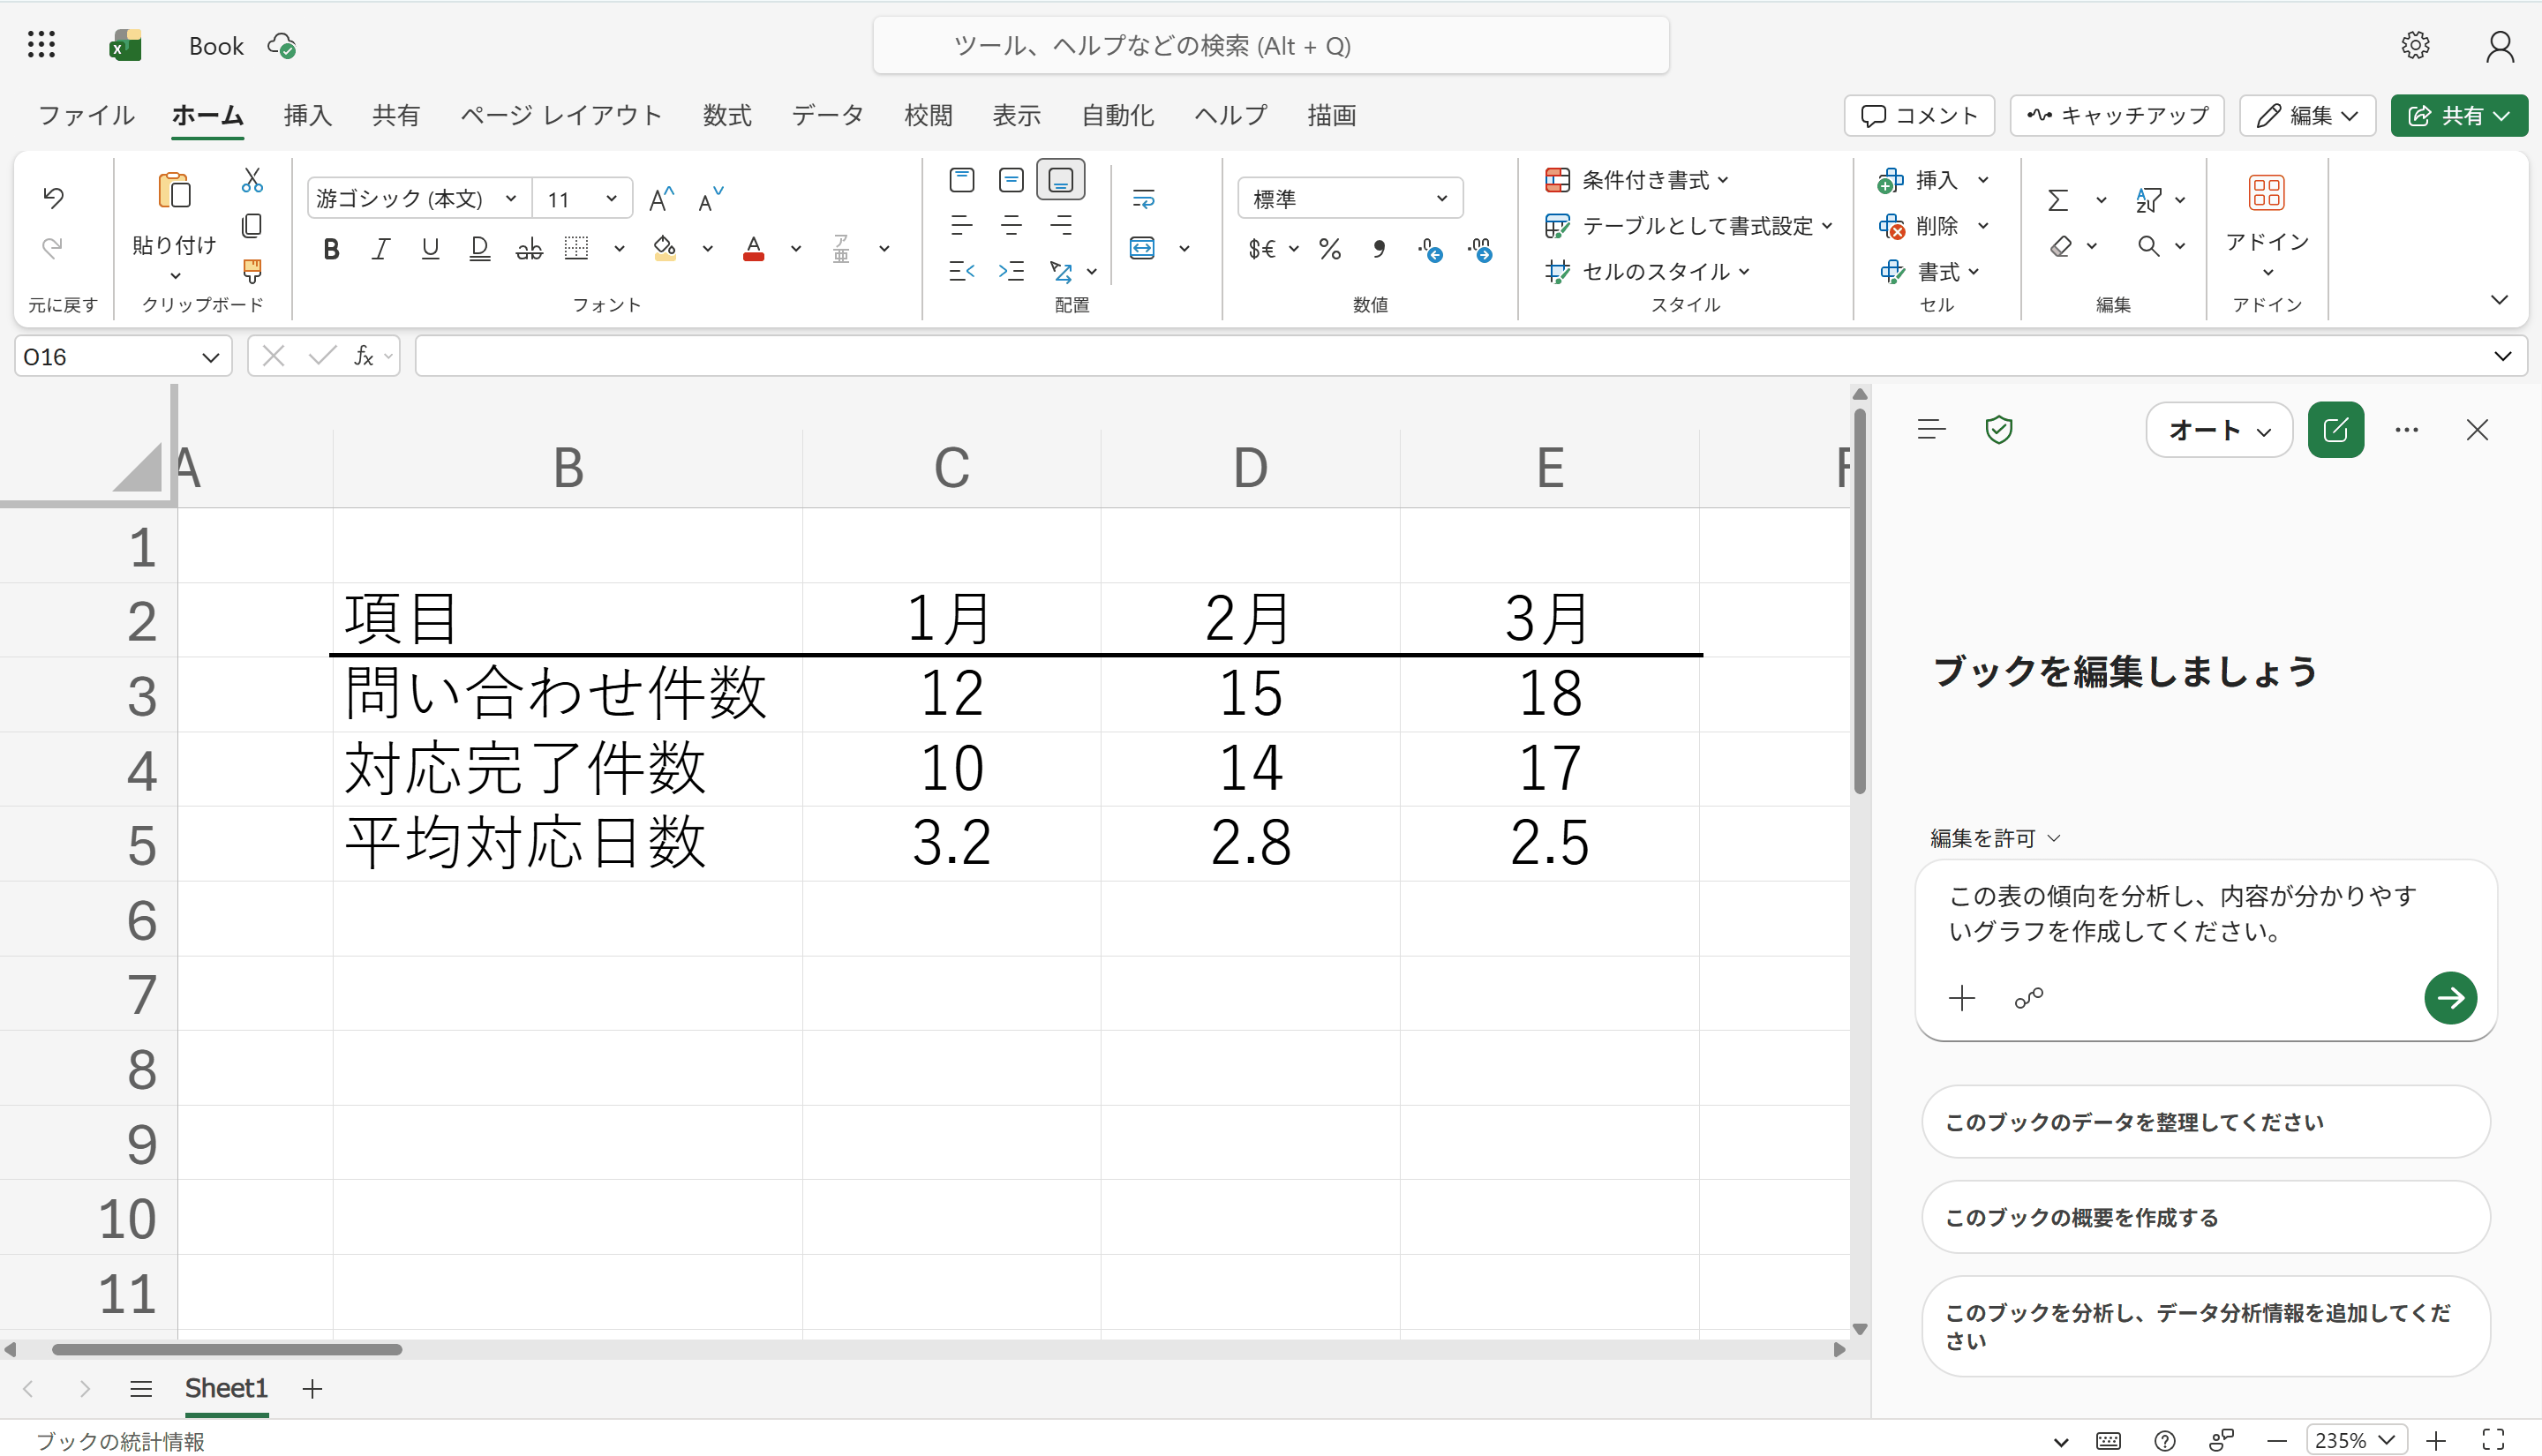Switch to the 表示 tab
The width and height of the screenshot is (2542, 1456).
[1016, 115]
